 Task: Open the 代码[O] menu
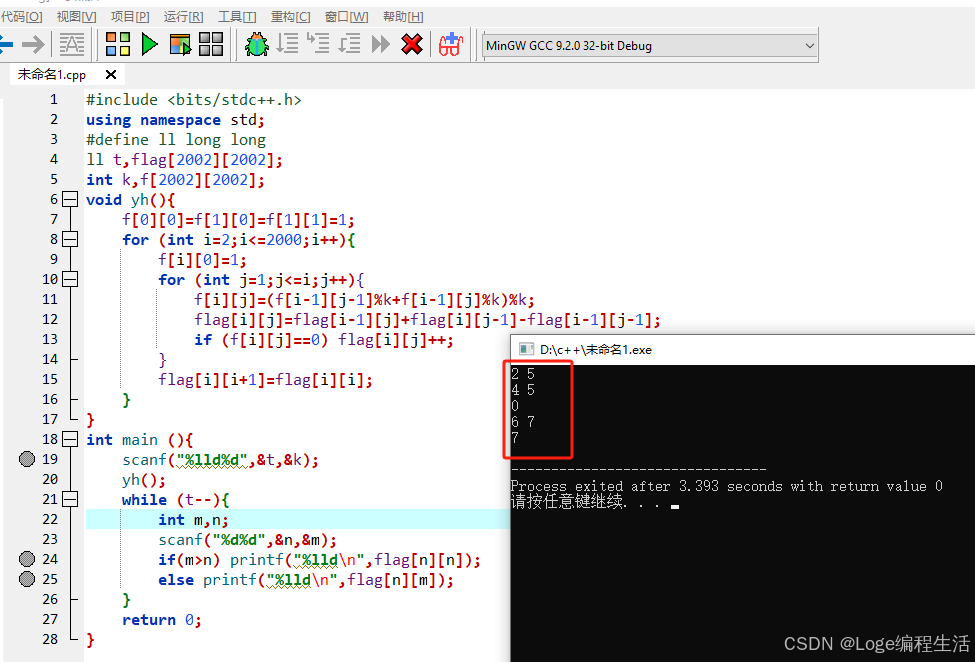point(22,17)
